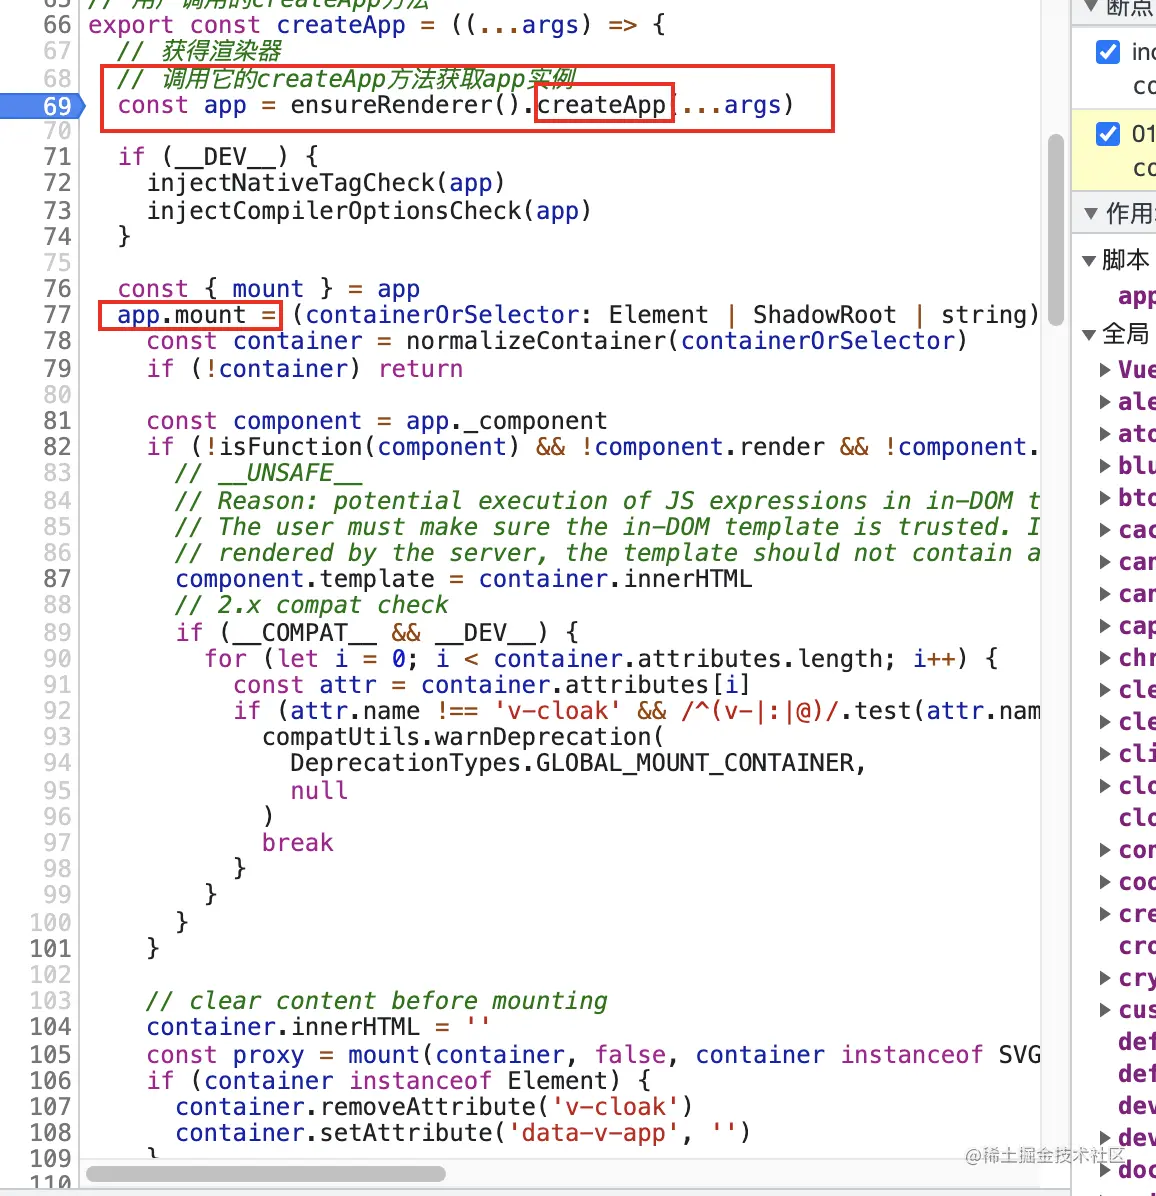Click 'setAttribute' on line 108

pyautogui.click(x=406, y=1133)
